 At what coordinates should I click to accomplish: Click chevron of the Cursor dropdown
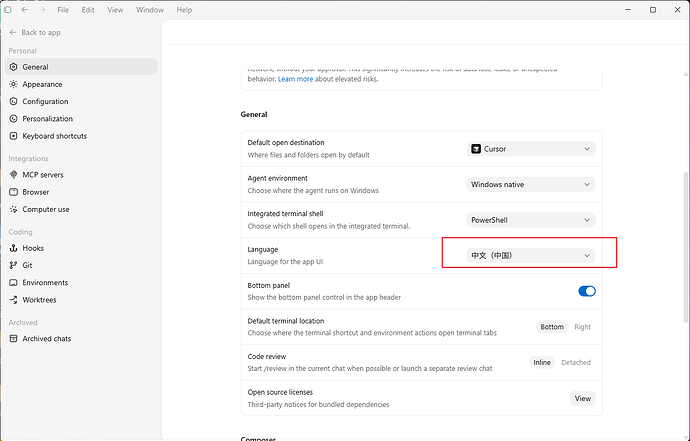point(587,149)
